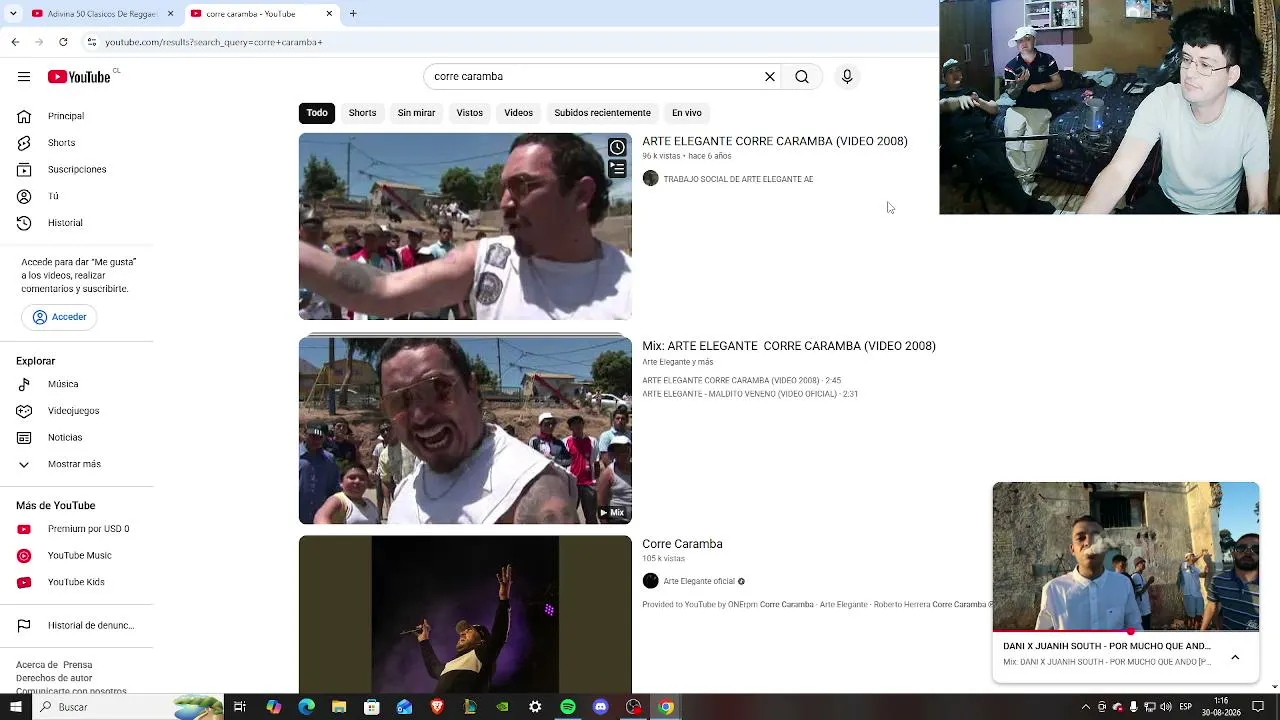Open Discord from the taskbar

tap(600, 707)
